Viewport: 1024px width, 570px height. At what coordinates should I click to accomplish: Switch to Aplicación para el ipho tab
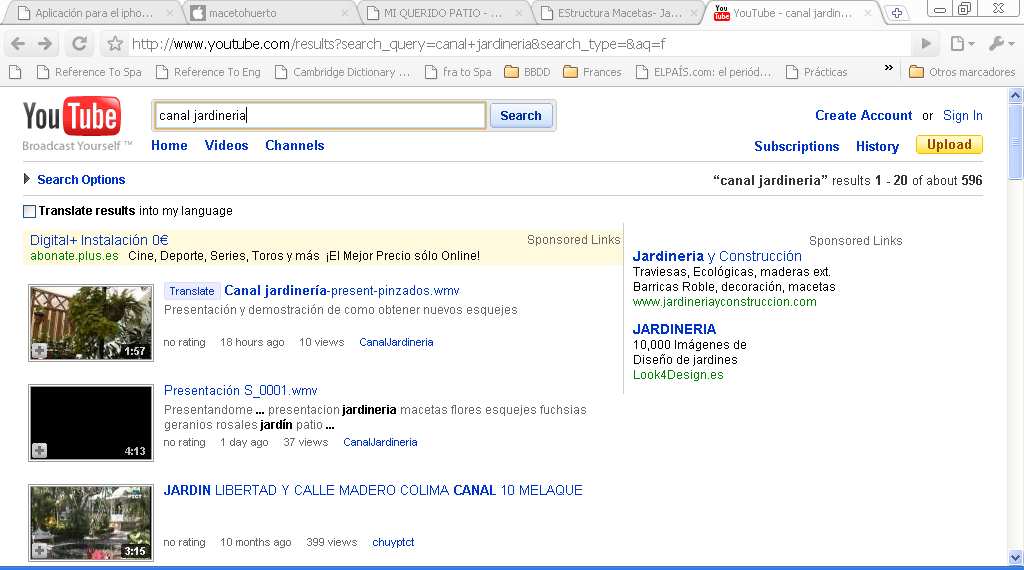click(x=94, y=13)
